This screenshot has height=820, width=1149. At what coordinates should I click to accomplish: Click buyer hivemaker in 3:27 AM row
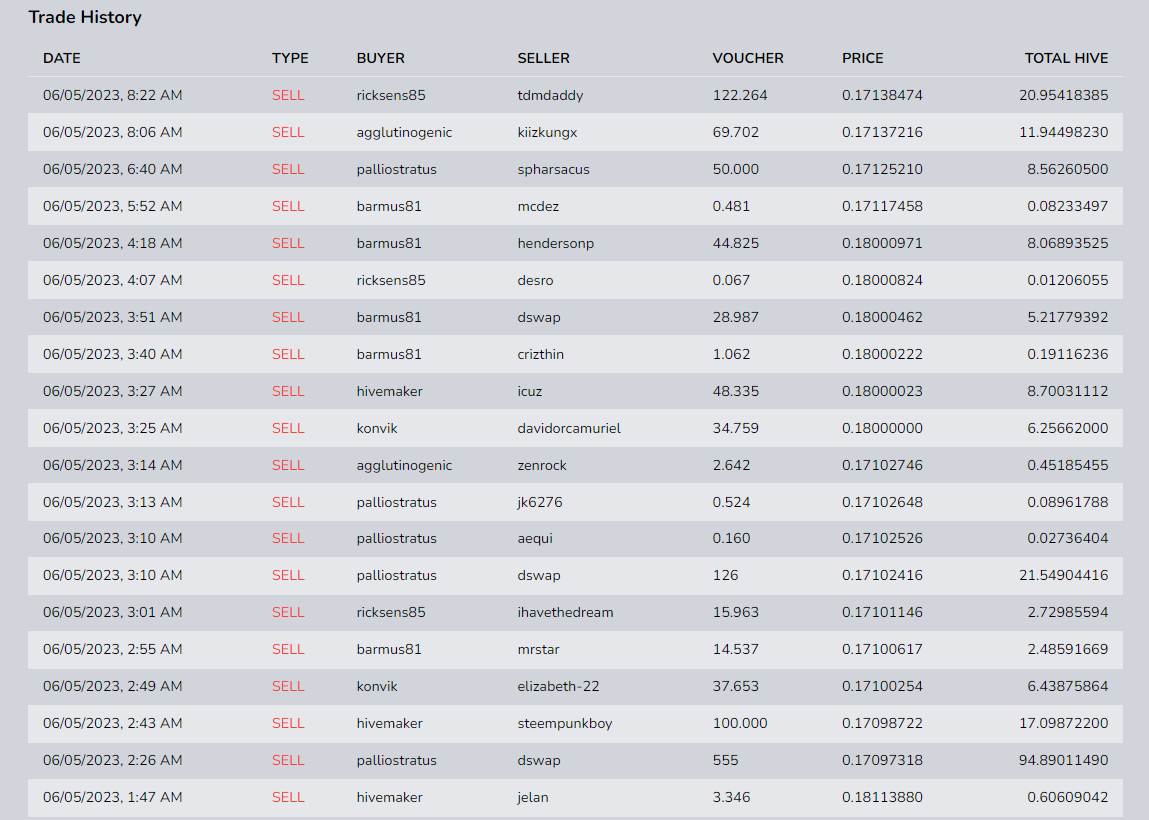point(390,391)
